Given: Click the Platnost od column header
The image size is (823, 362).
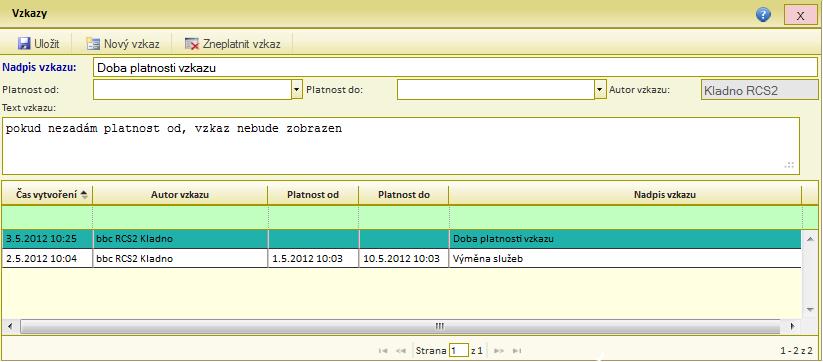Looking at the screenshot, I should point(313,195).
